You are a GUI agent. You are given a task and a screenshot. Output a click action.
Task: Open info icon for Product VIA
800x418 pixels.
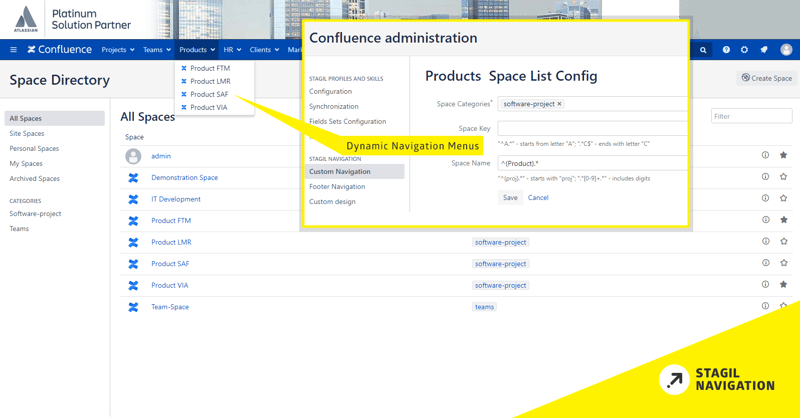[765, 284]
